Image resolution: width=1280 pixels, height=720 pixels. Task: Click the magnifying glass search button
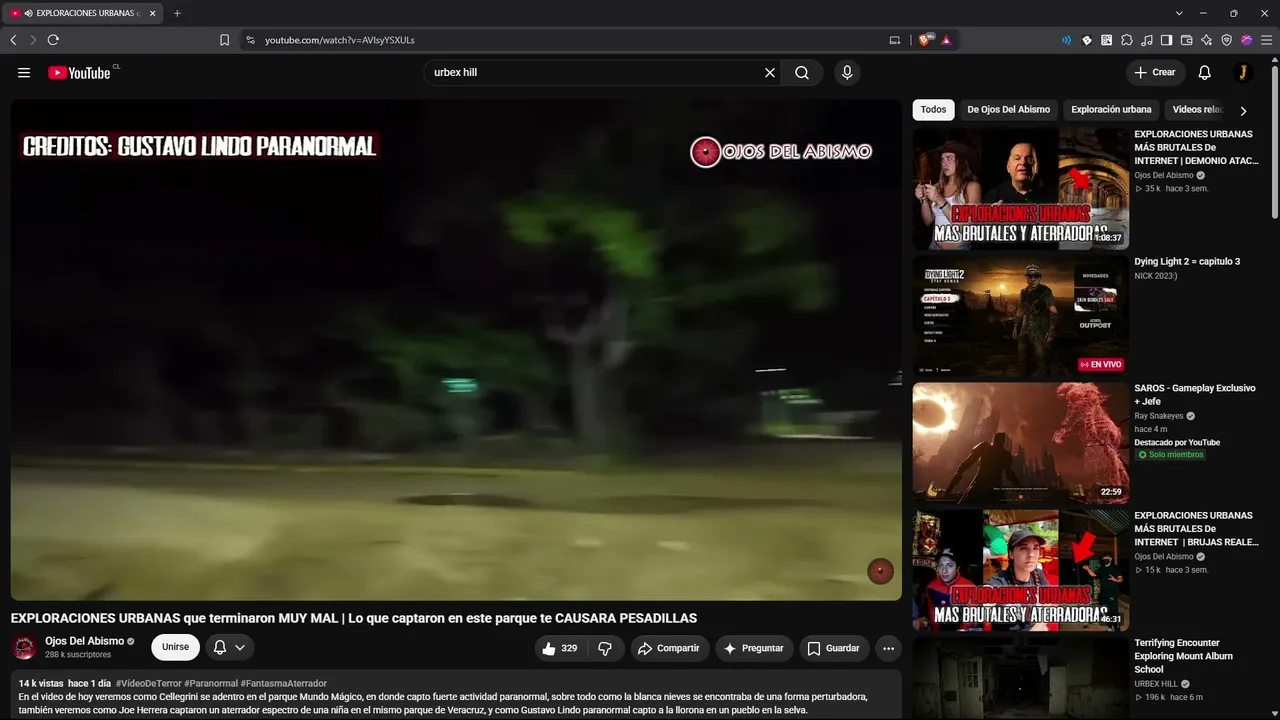coord(802,72)
